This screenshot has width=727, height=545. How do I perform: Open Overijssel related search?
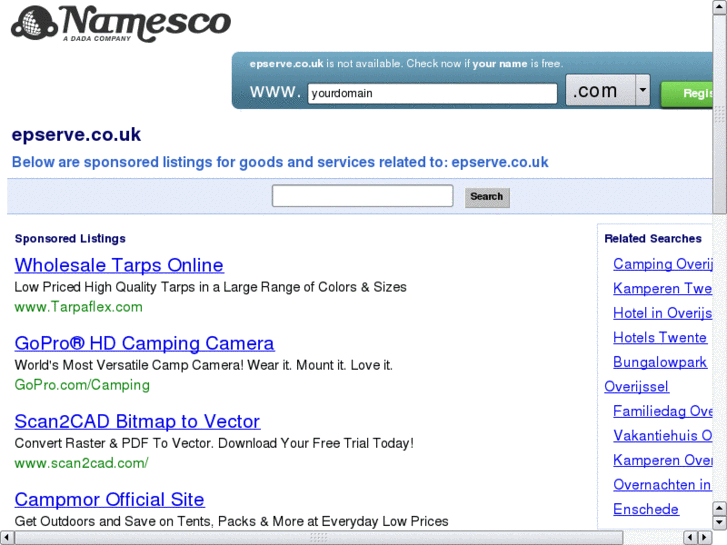[x=637, y=387]
